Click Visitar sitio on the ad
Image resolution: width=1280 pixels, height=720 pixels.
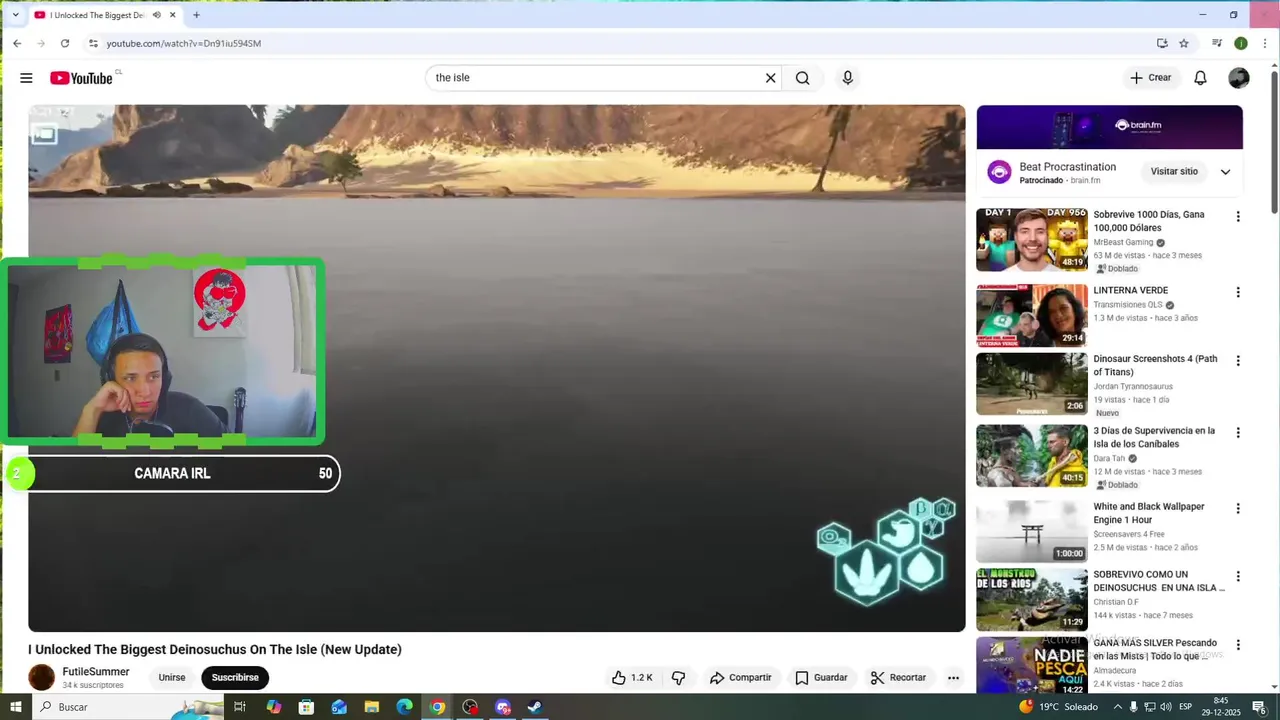[x=1174, y=172]
